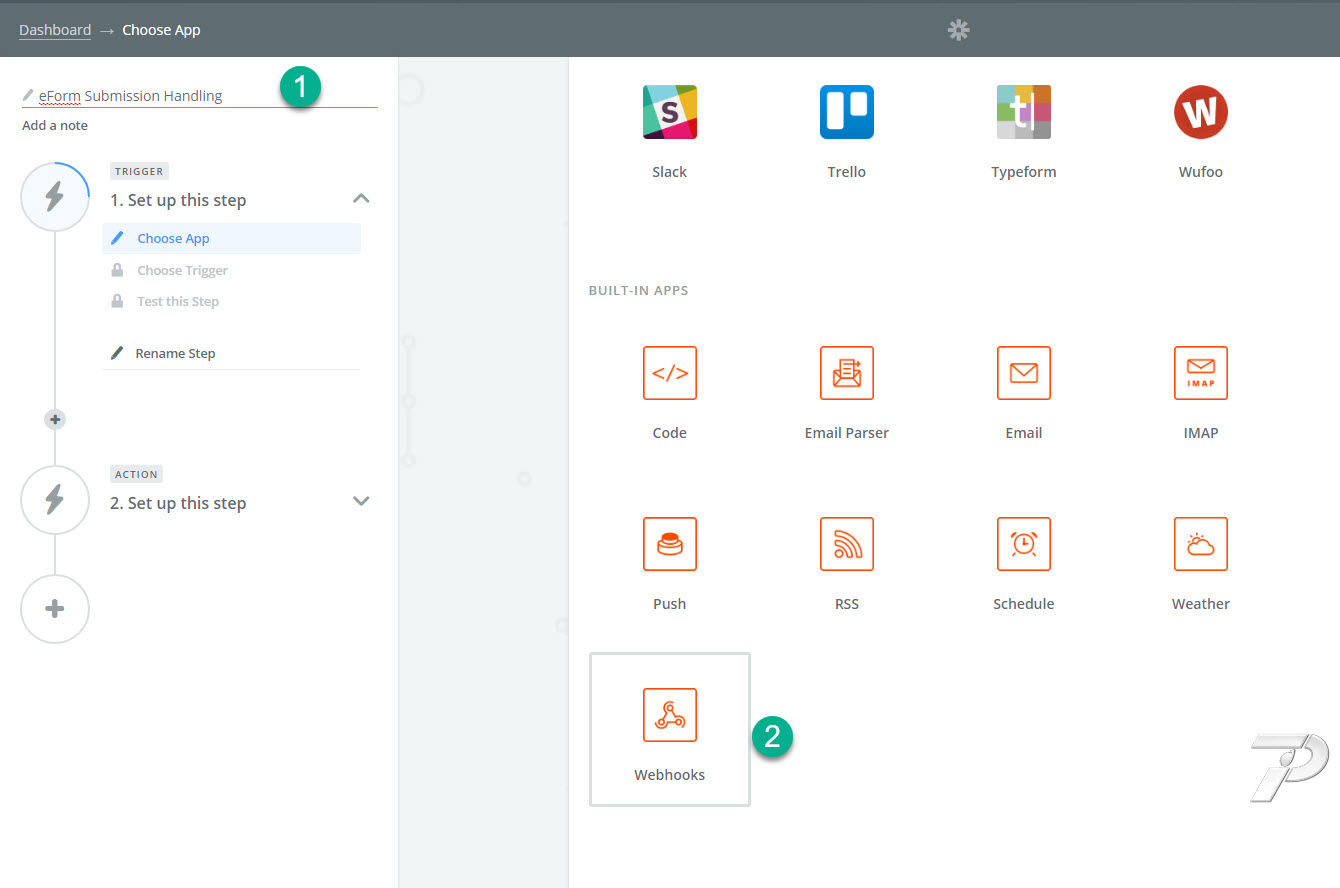Choose the Webhooks app icon
This screenshot has height=888, width=1340.
tap(669, 715)
